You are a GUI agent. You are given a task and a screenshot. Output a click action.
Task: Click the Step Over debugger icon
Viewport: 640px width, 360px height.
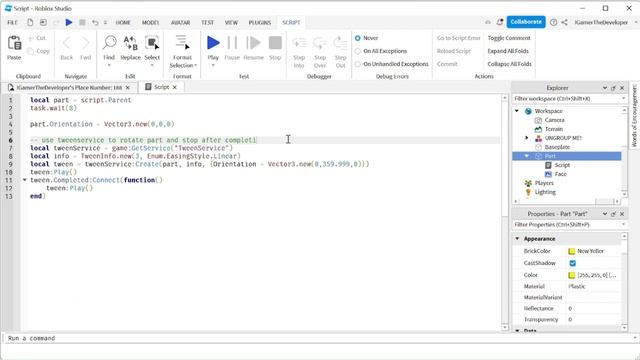(320, 42)
